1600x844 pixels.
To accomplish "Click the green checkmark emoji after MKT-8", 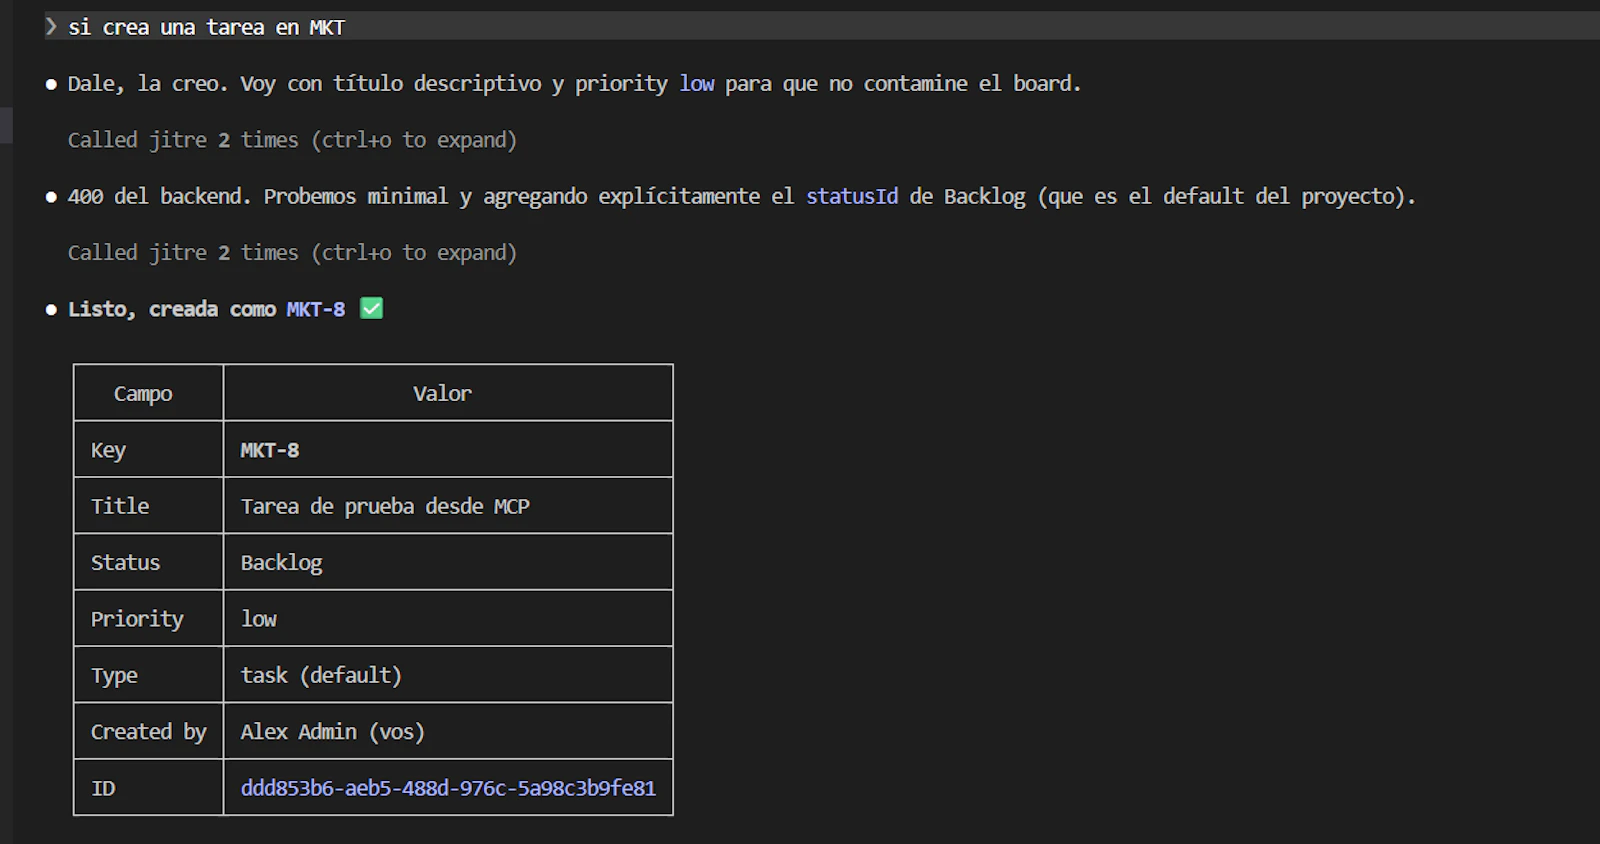I will coord(371,308).
